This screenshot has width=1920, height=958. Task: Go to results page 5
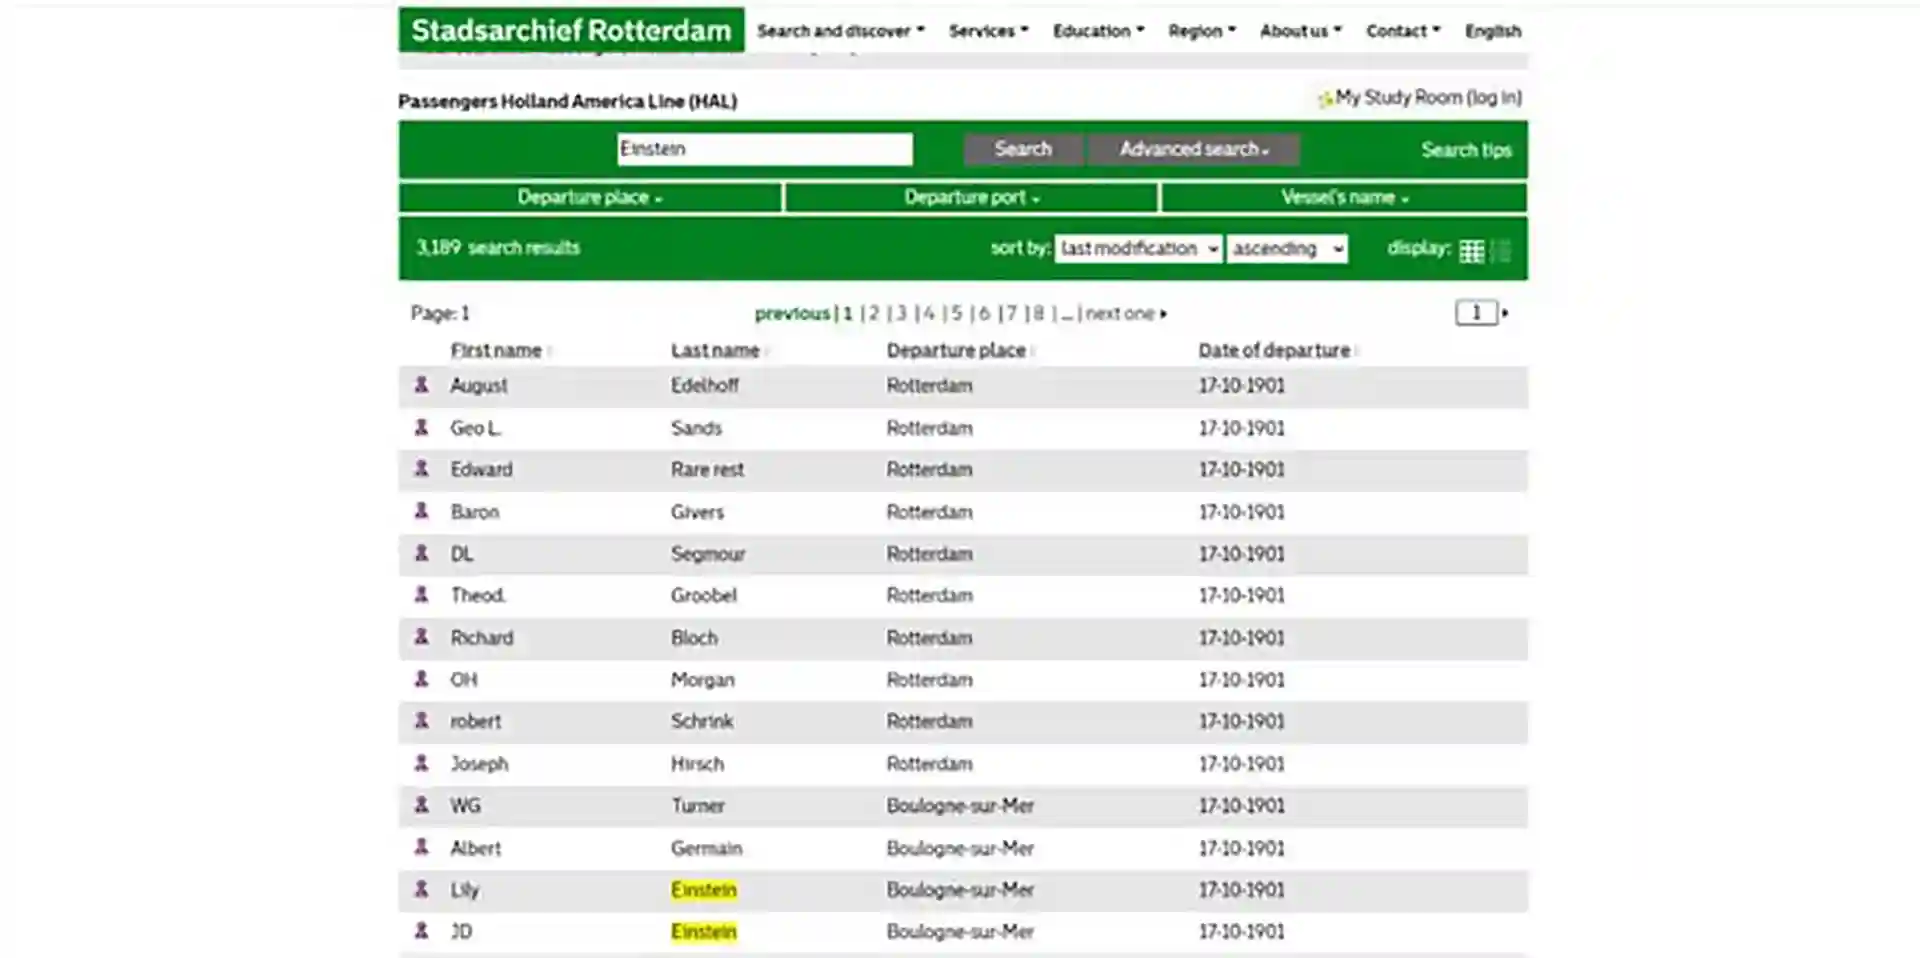(956, 313)
